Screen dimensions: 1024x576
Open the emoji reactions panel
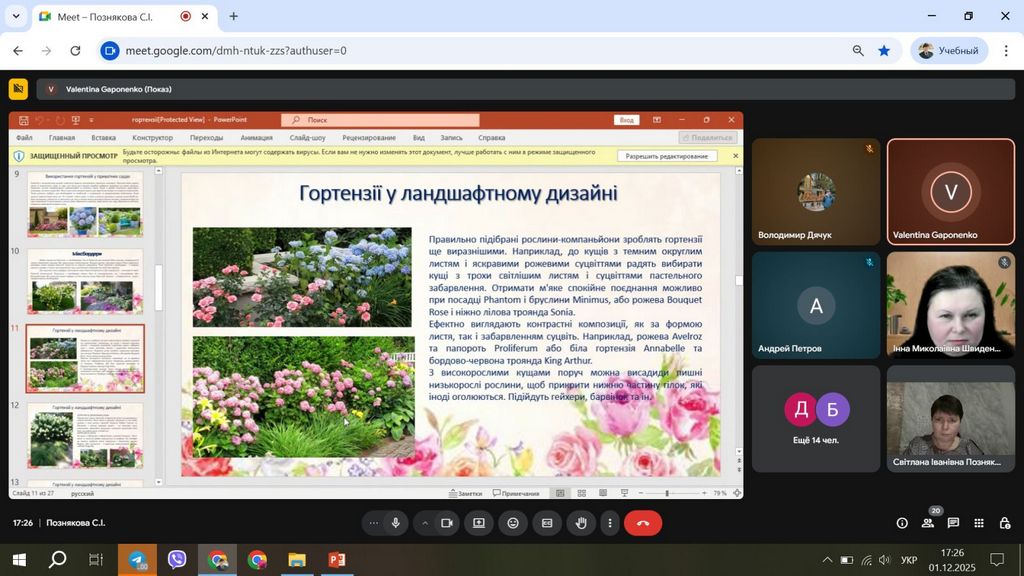[513, 523]
